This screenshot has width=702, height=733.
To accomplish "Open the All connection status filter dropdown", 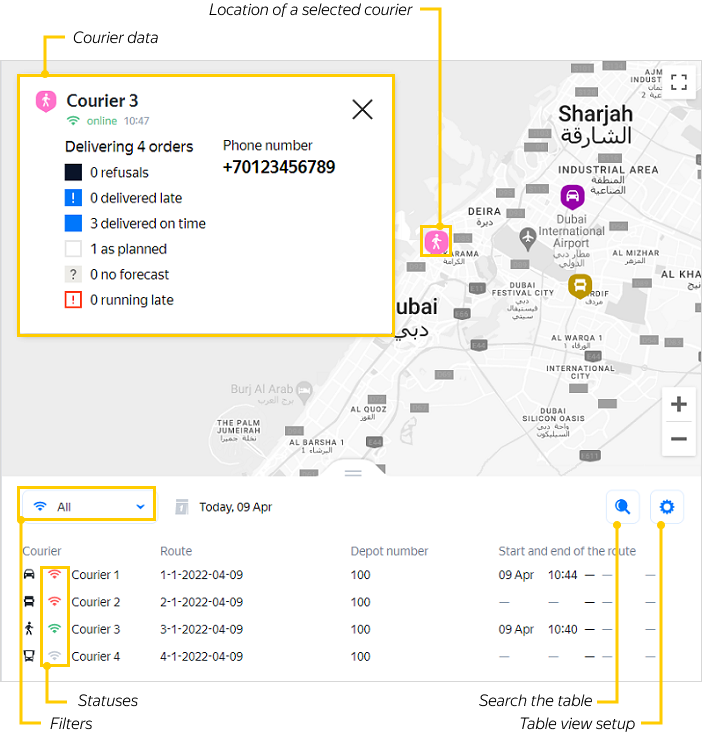I will coord(89,507).
